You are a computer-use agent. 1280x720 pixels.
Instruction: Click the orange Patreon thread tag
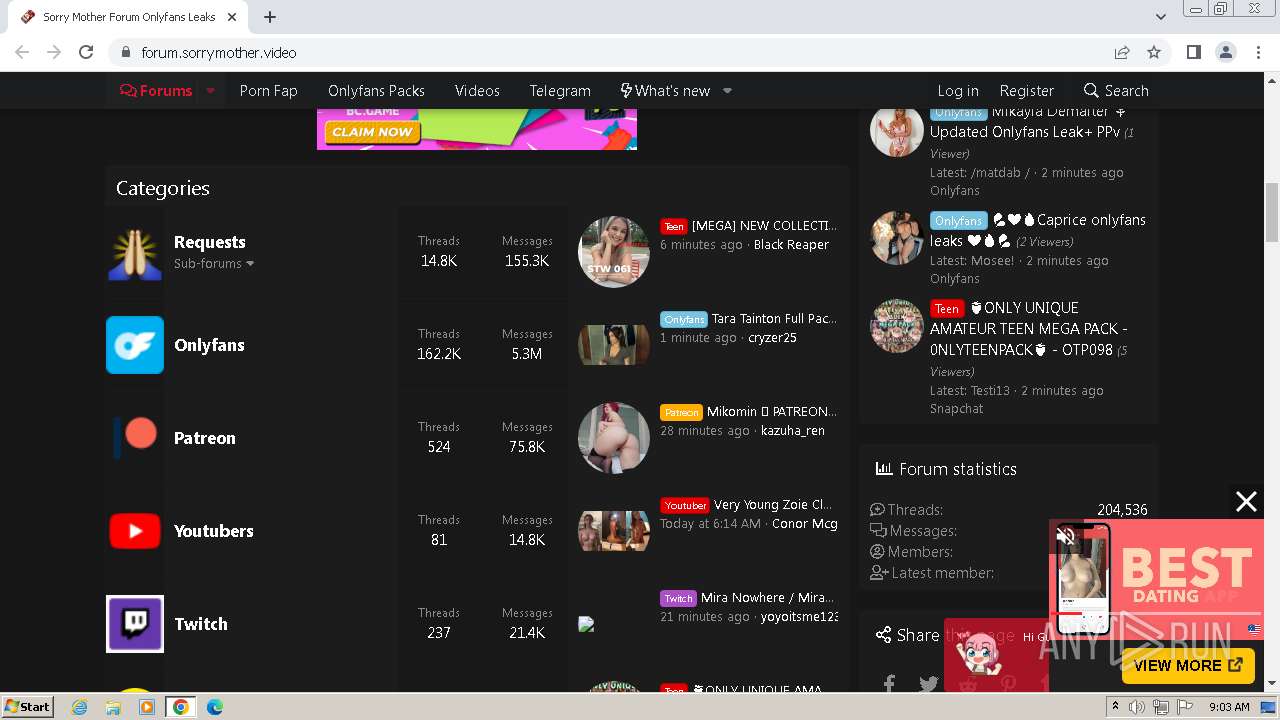(x=681, y=412)
